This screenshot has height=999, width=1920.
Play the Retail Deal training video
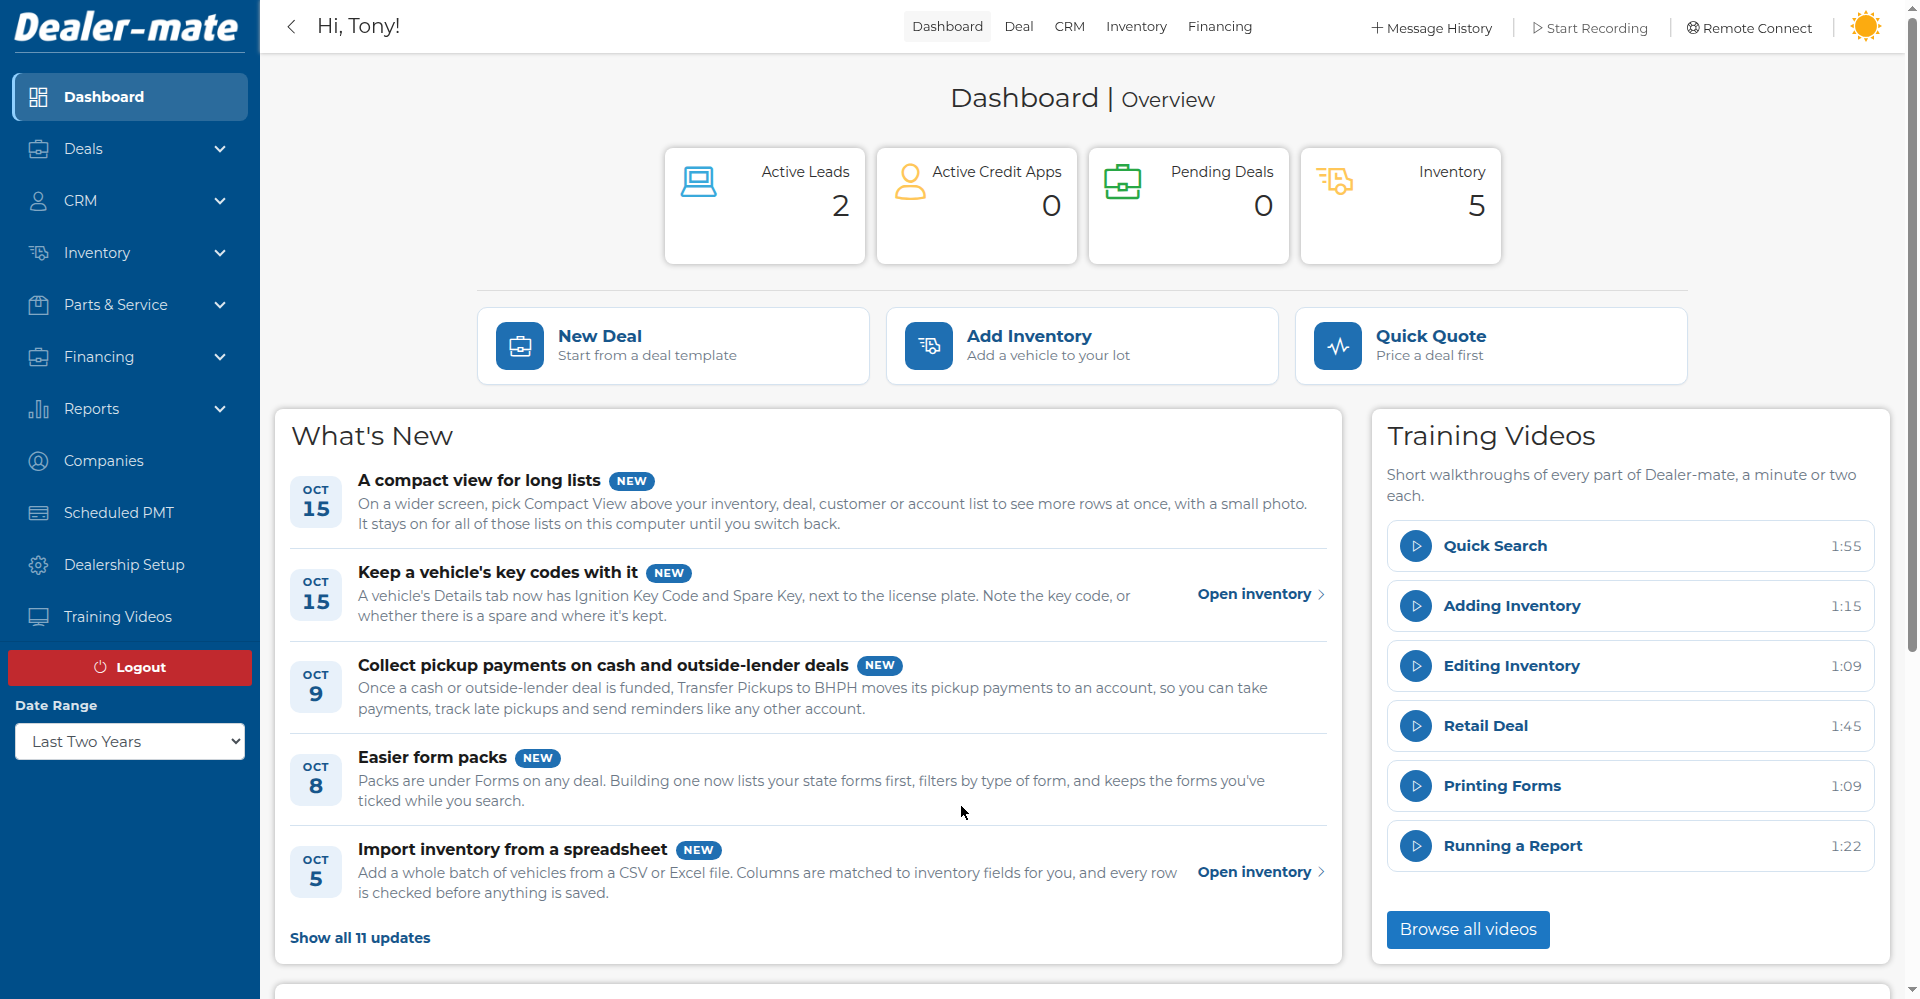pos(1630,726)
